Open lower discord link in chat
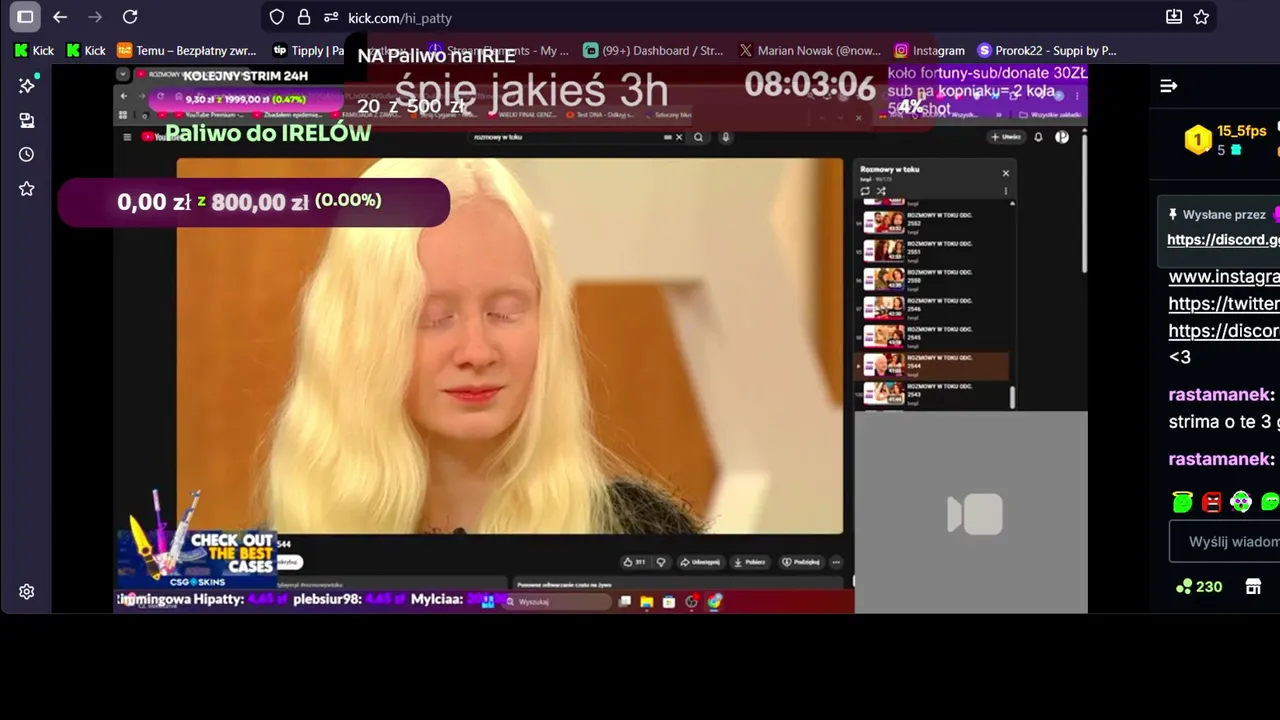 click(x=1224, y=330)
